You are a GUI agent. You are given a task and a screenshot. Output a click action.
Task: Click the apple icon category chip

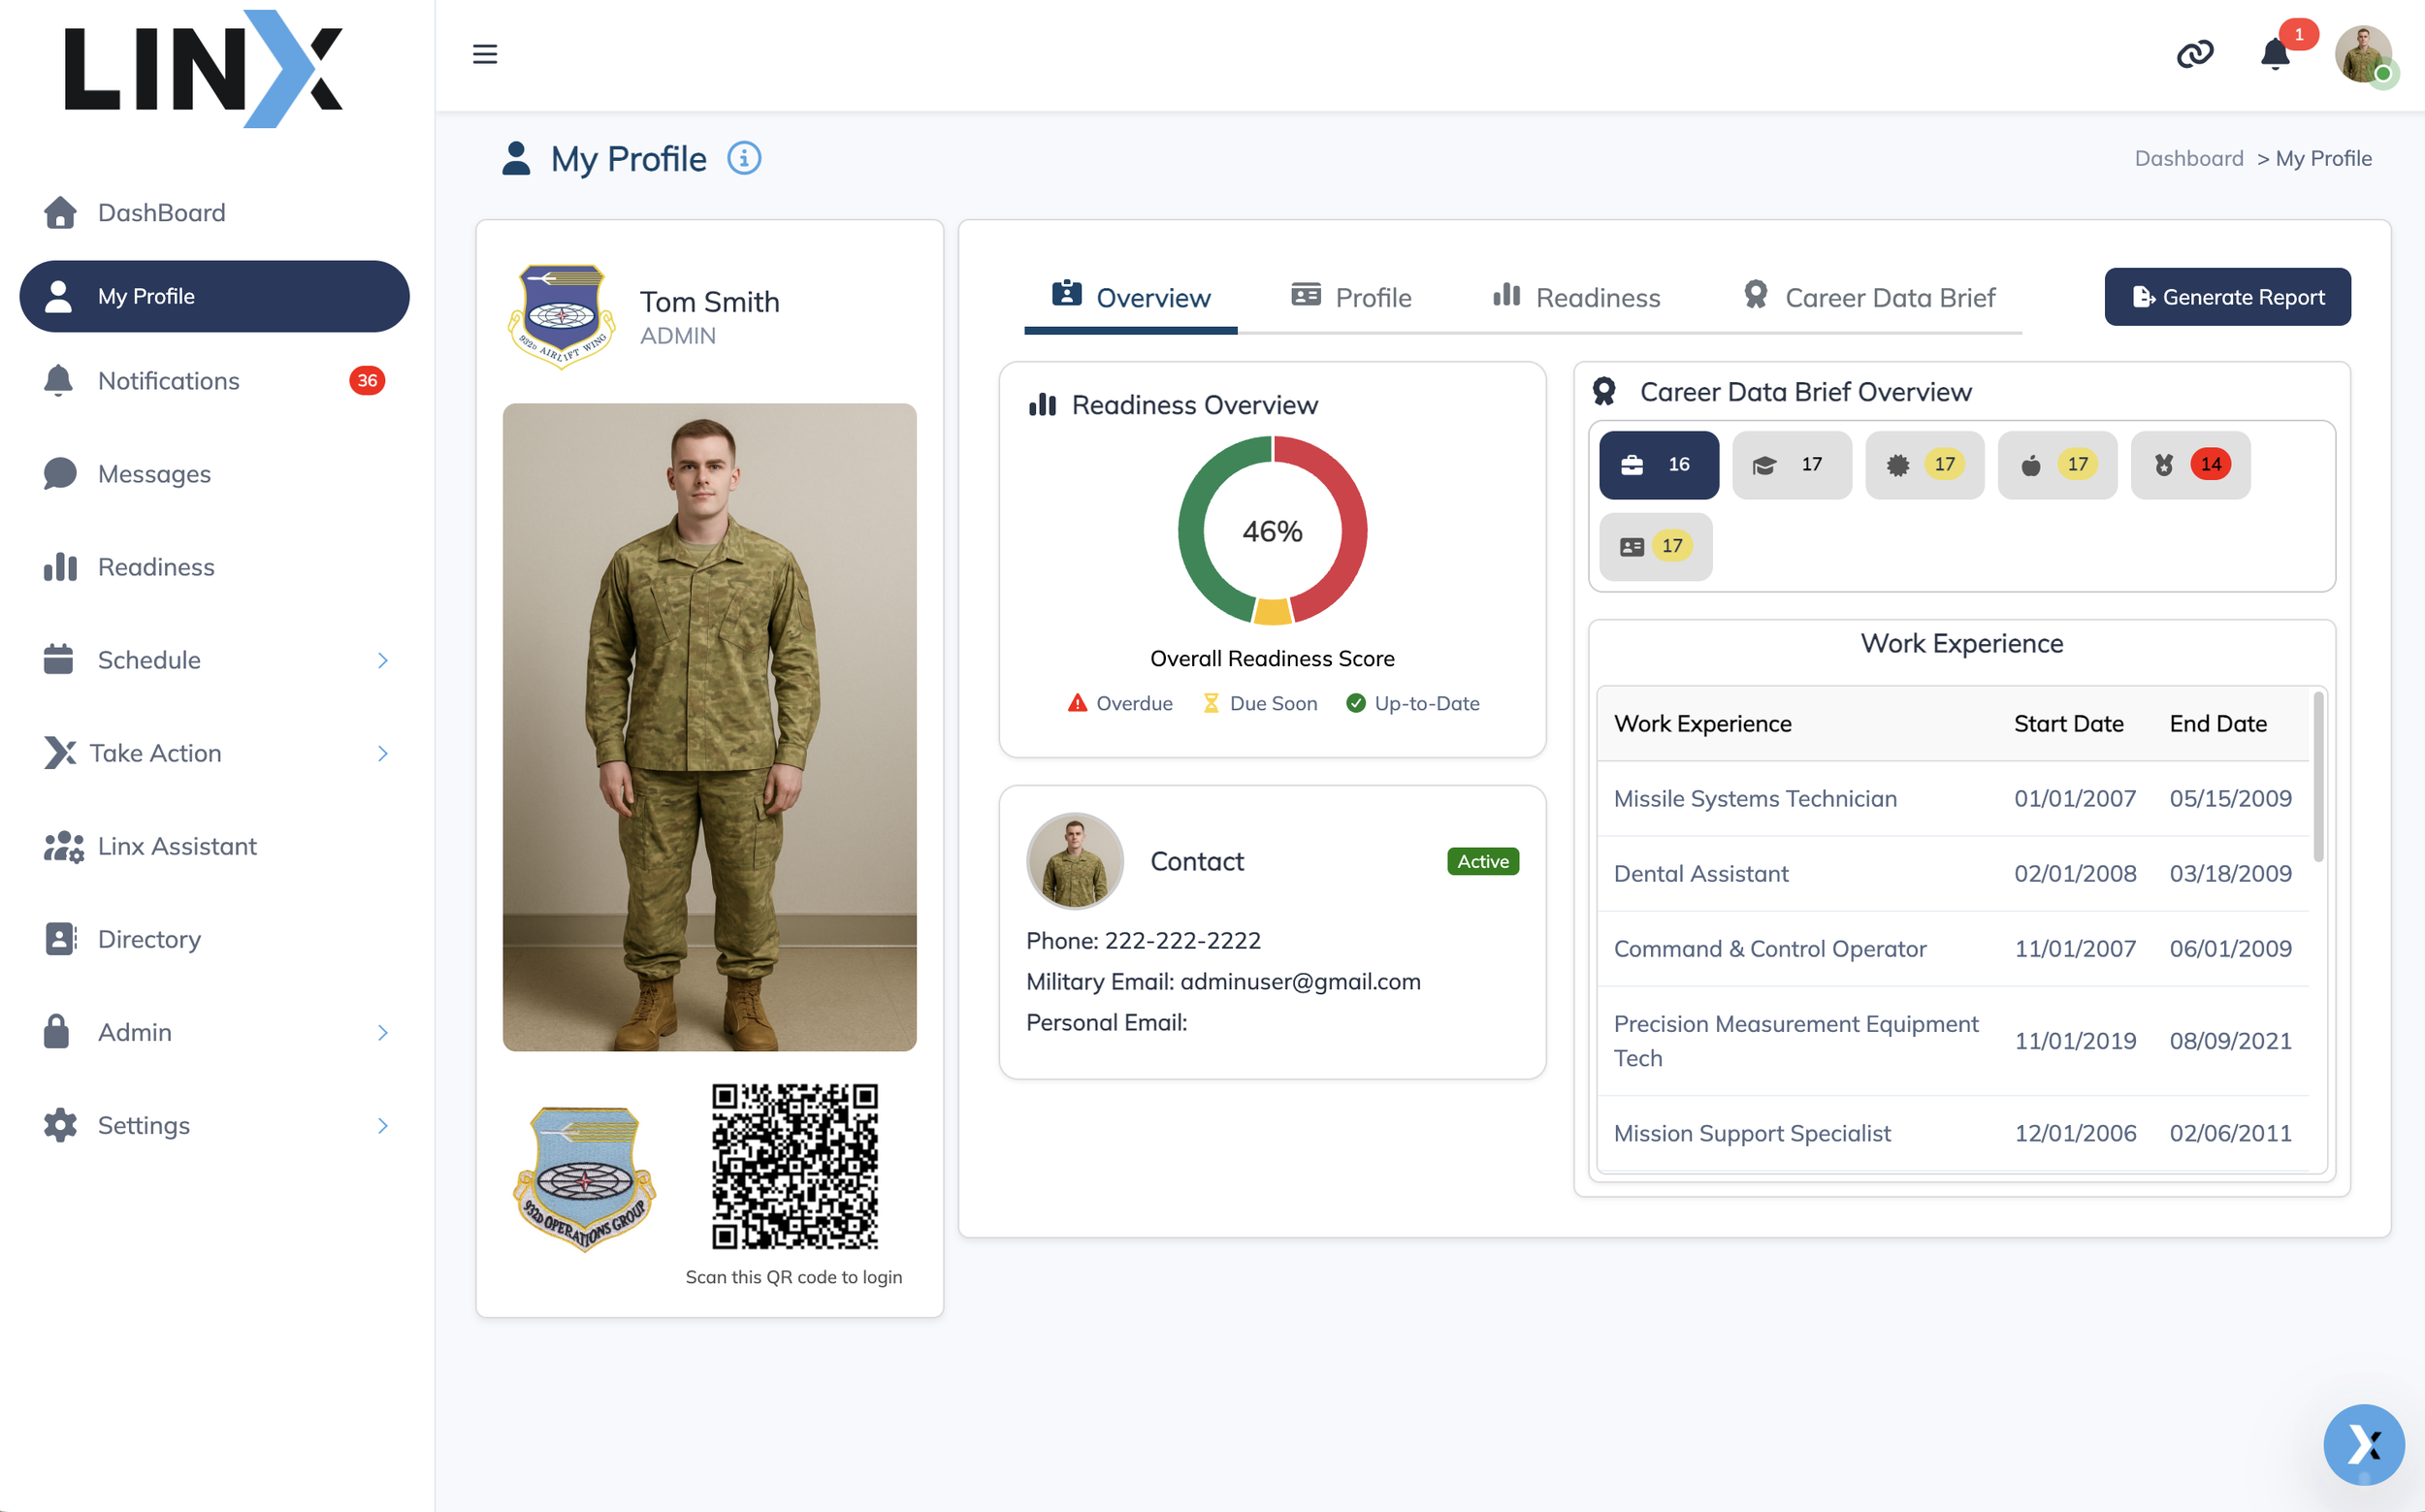(x=2056, y=465)
